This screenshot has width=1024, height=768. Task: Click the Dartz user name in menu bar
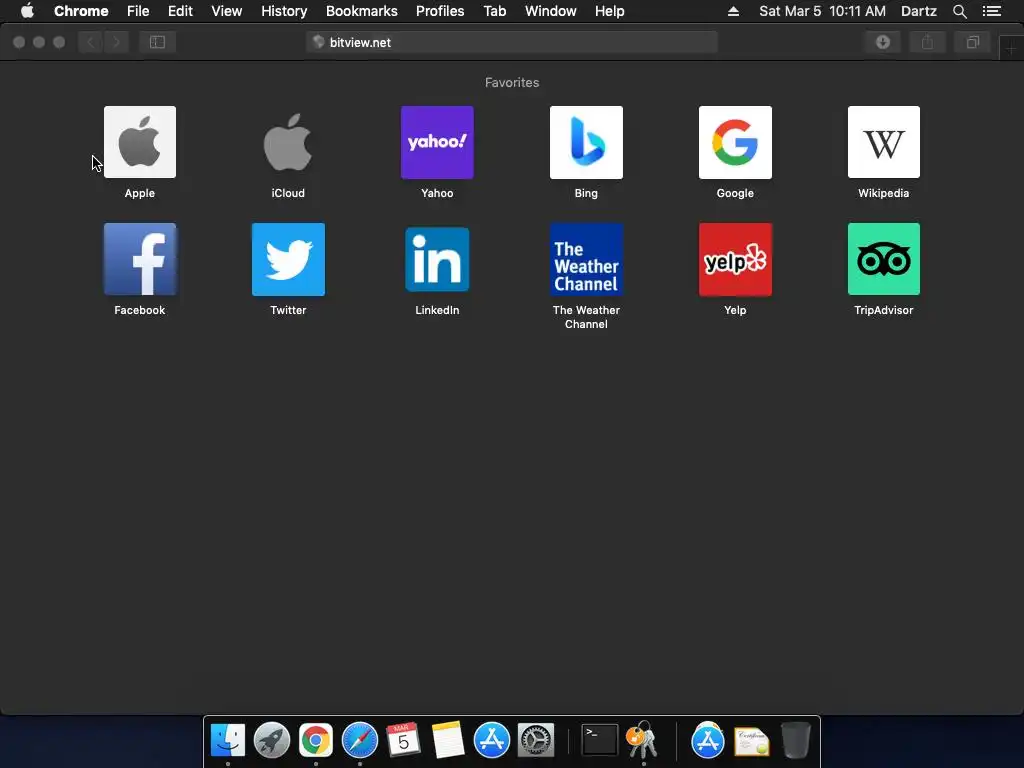919,11
